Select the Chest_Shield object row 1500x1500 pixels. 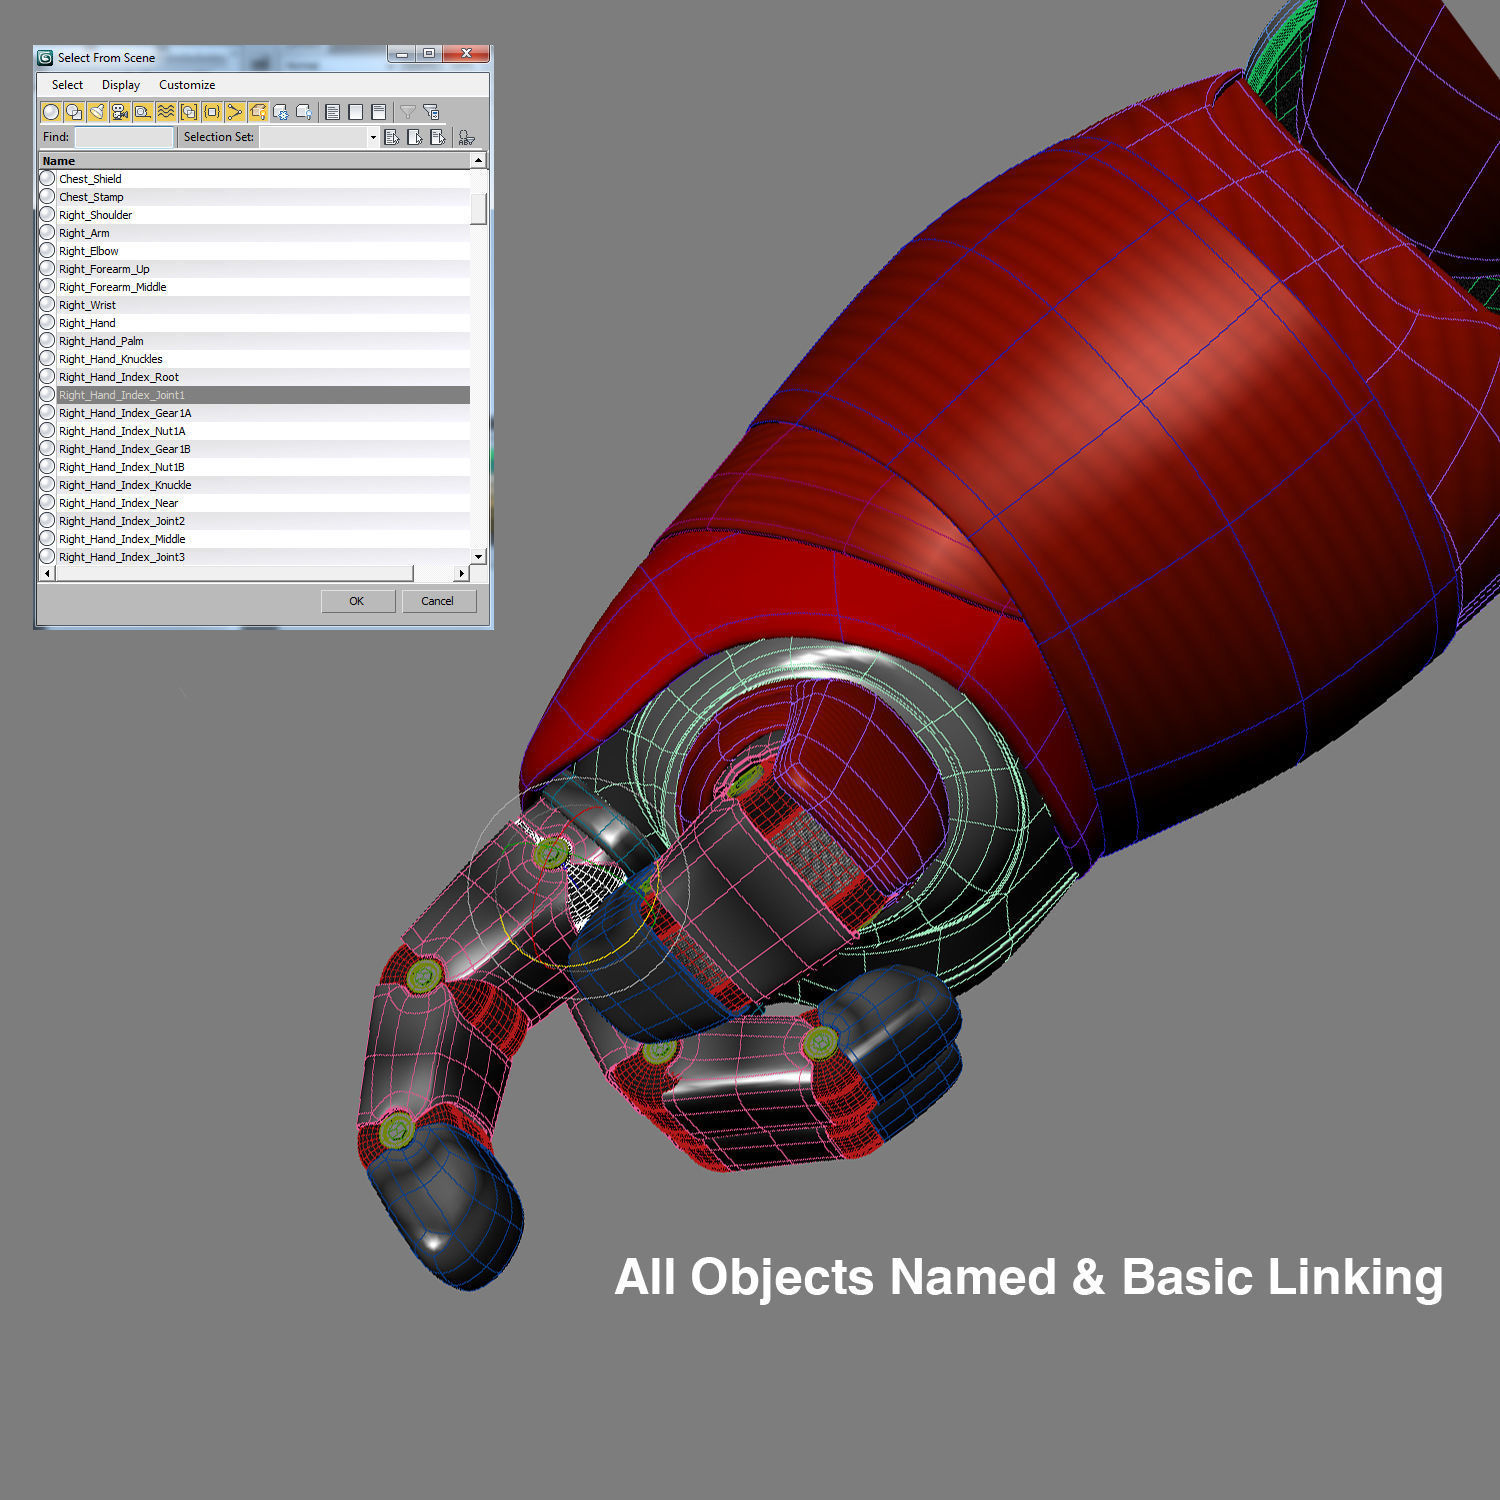tap(254, 179)
